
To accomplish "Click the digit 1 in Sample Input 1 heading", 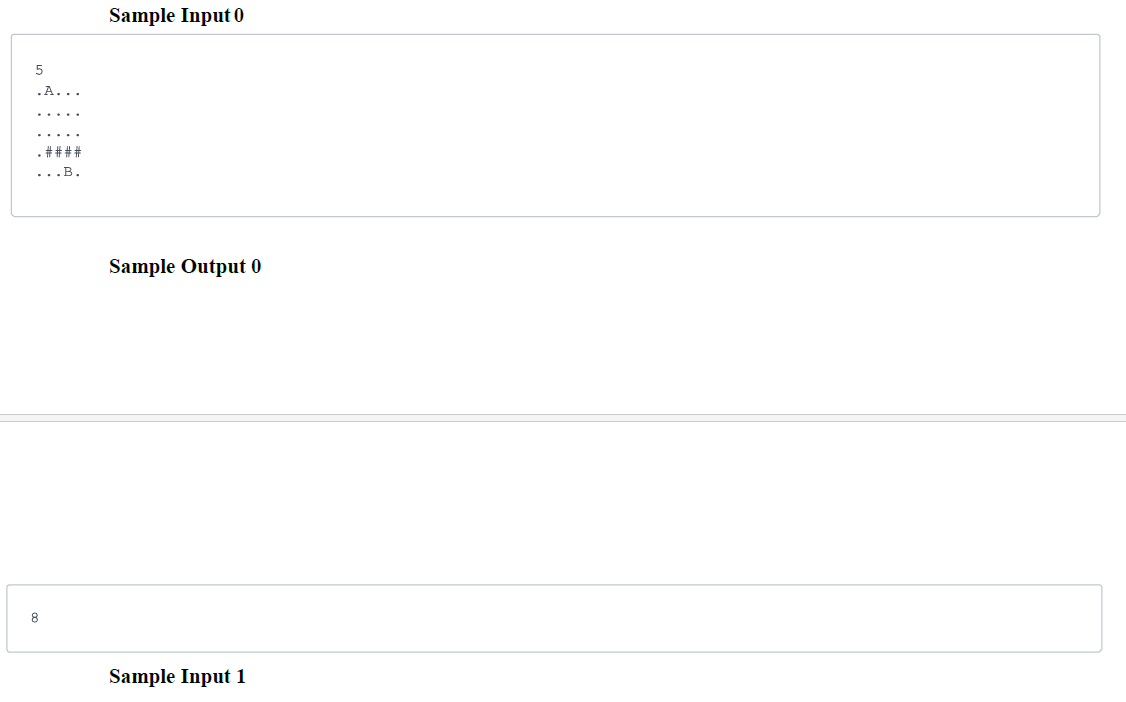I will click(241, 676).
